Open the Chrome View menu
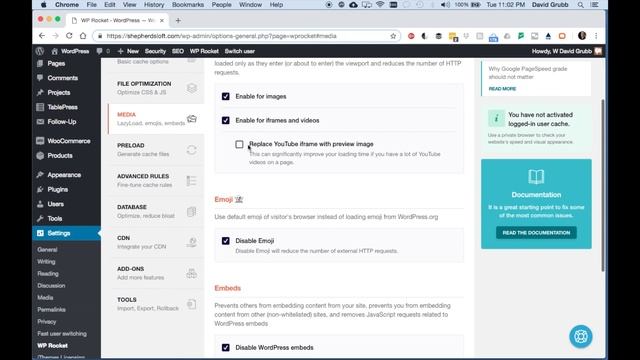This screenshot has width=640, height=360. [129, 5]
